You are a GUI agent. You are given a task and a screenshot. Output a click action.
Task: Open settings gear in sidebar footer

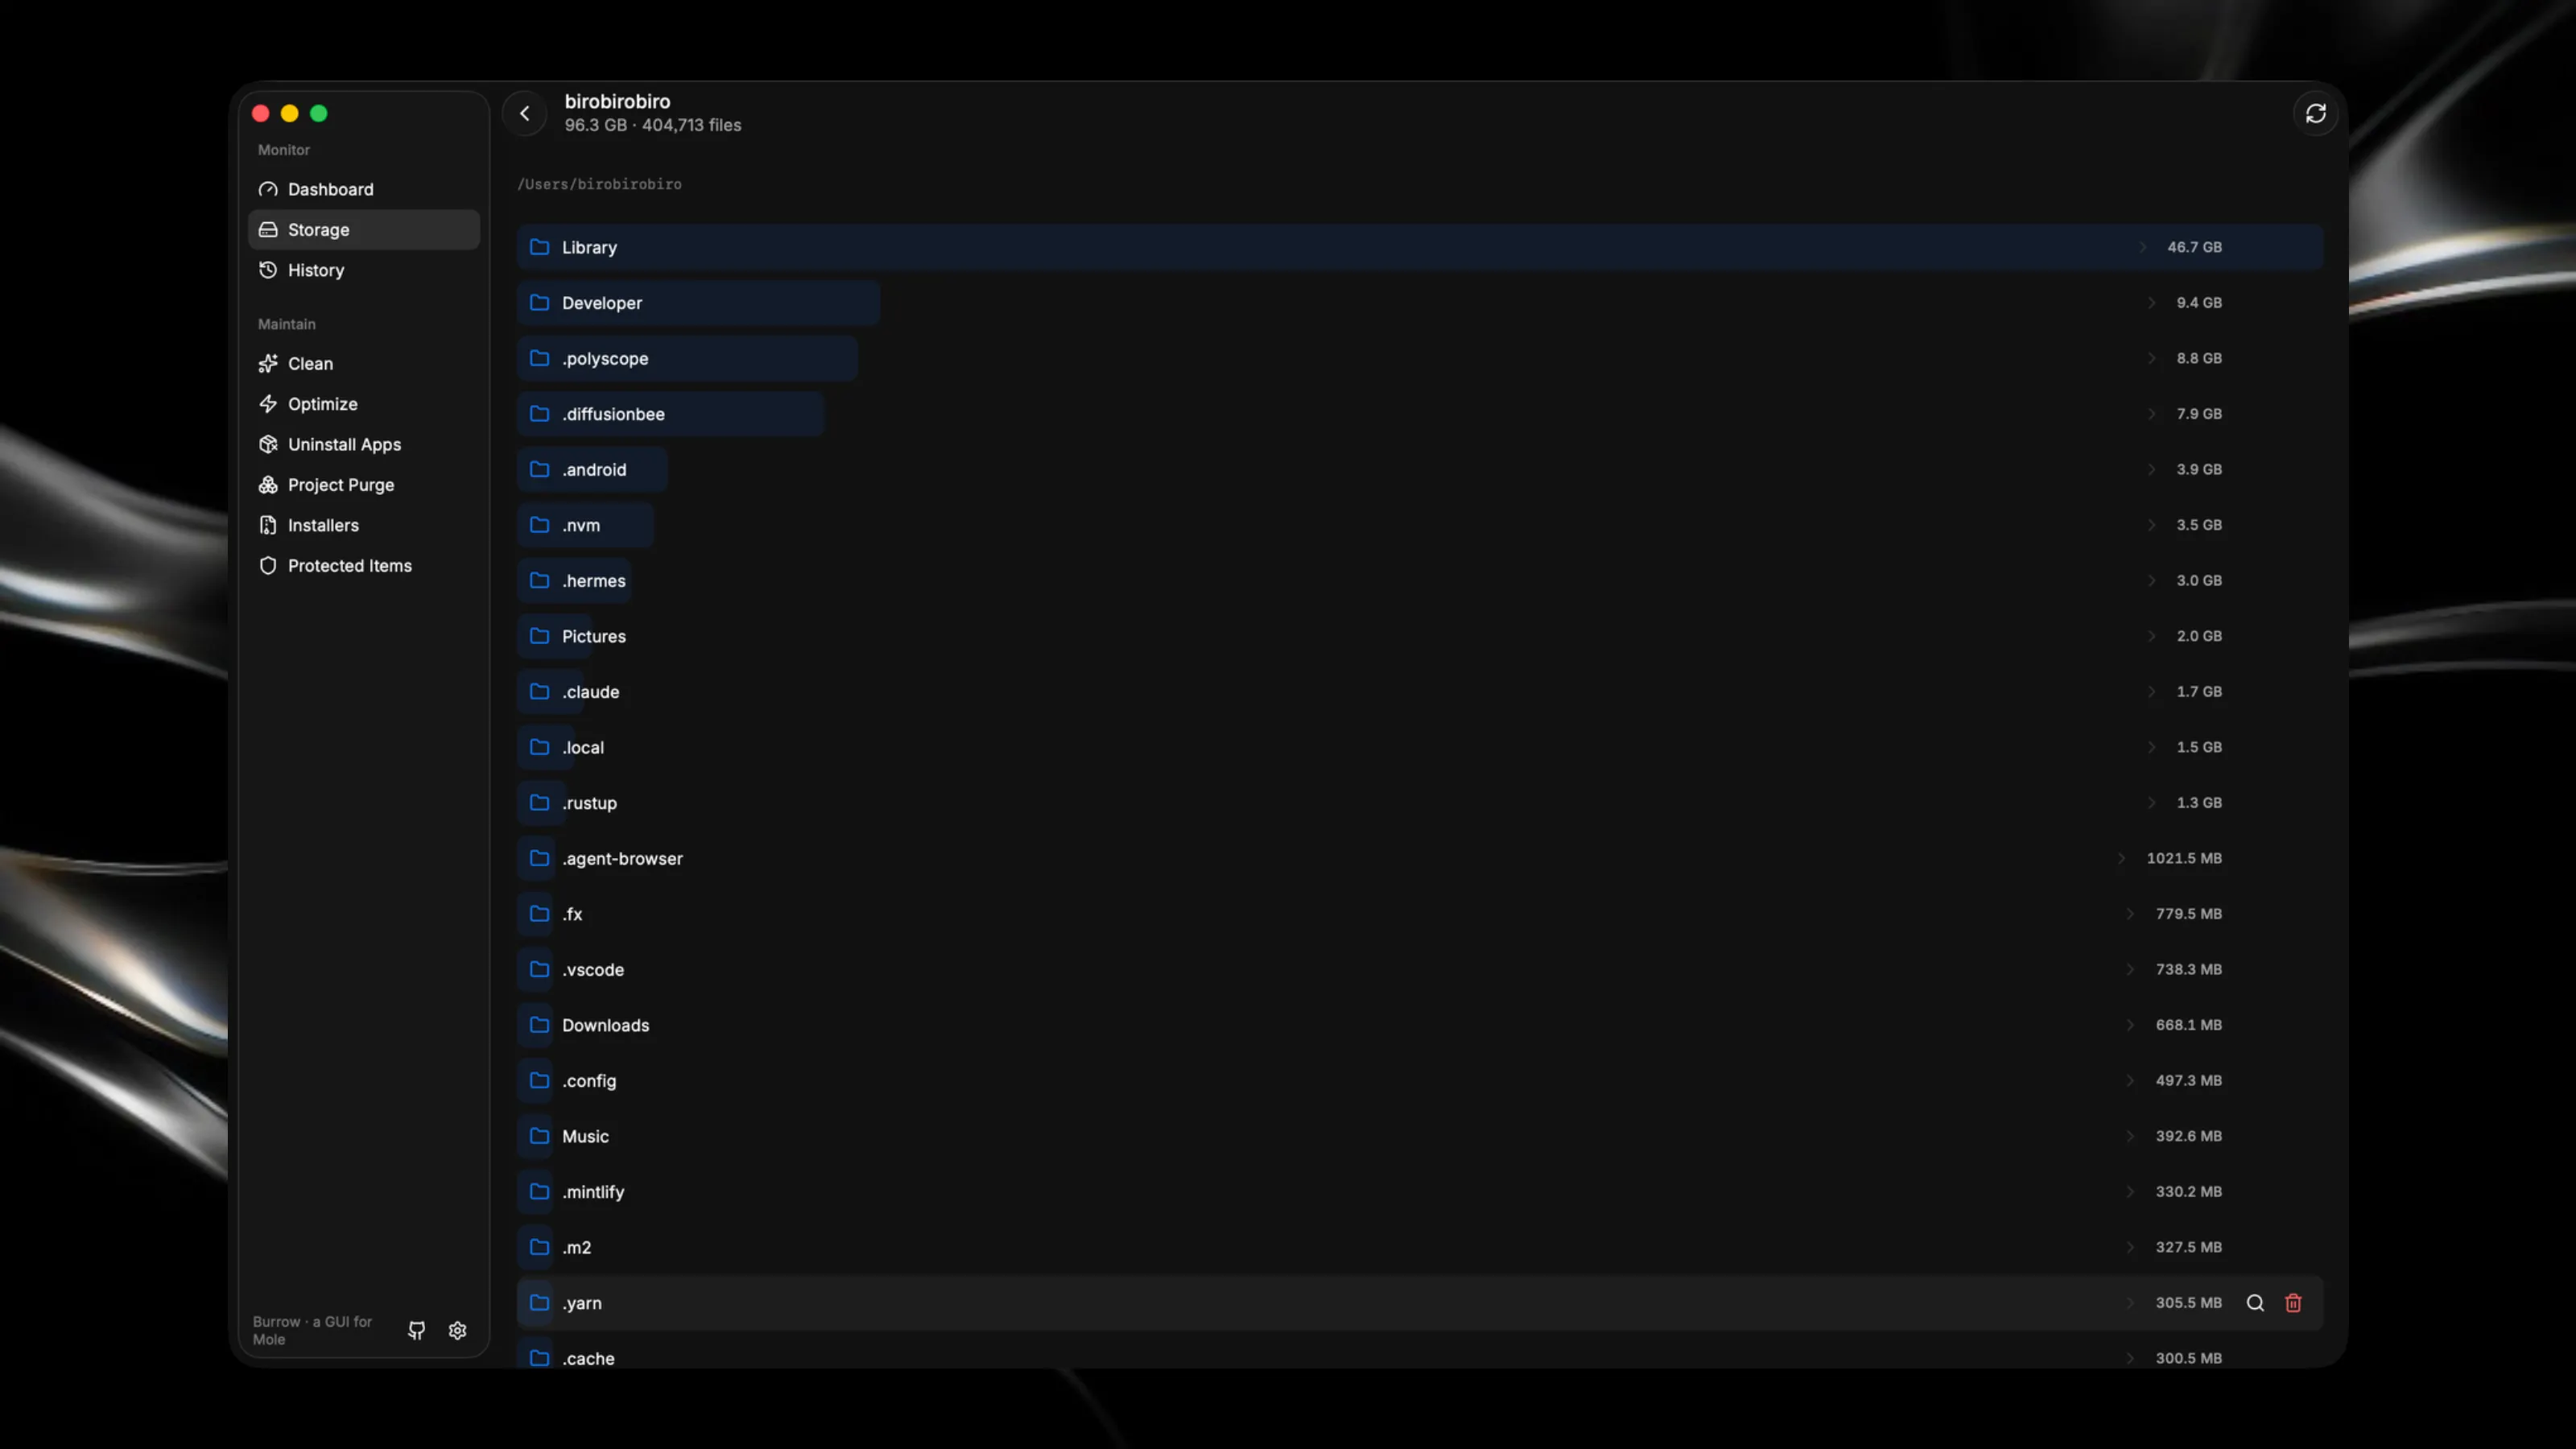pos(458,1330)
